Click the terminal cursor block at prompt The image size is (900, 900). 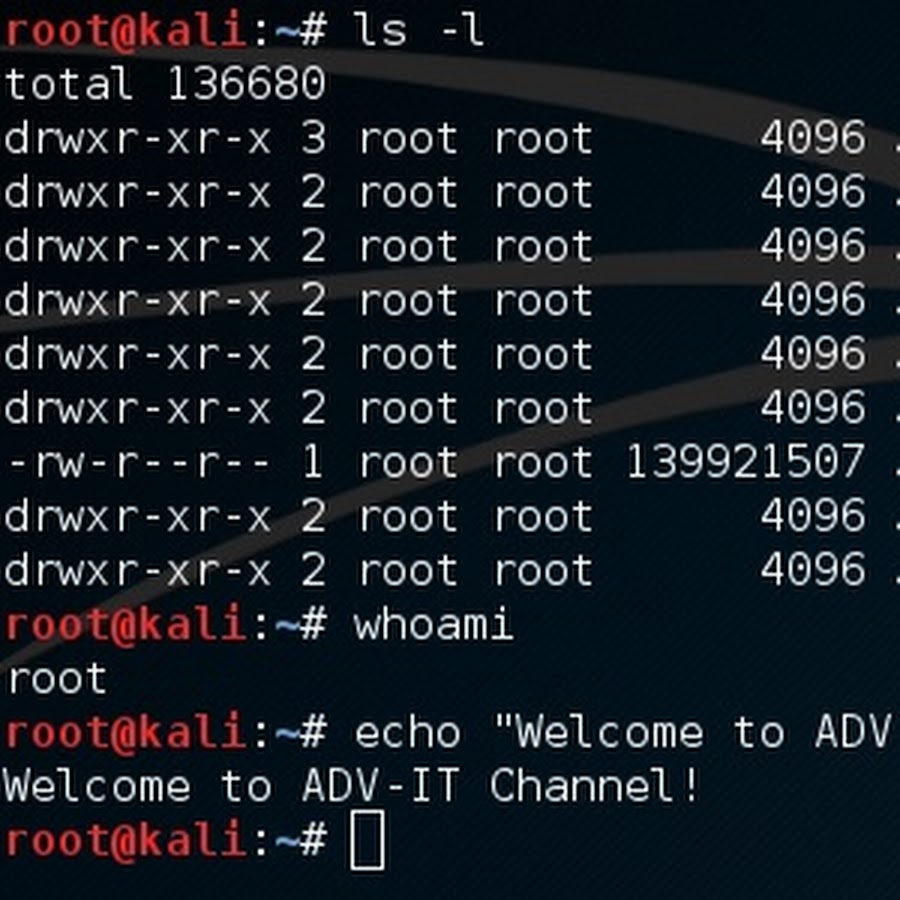367,839
